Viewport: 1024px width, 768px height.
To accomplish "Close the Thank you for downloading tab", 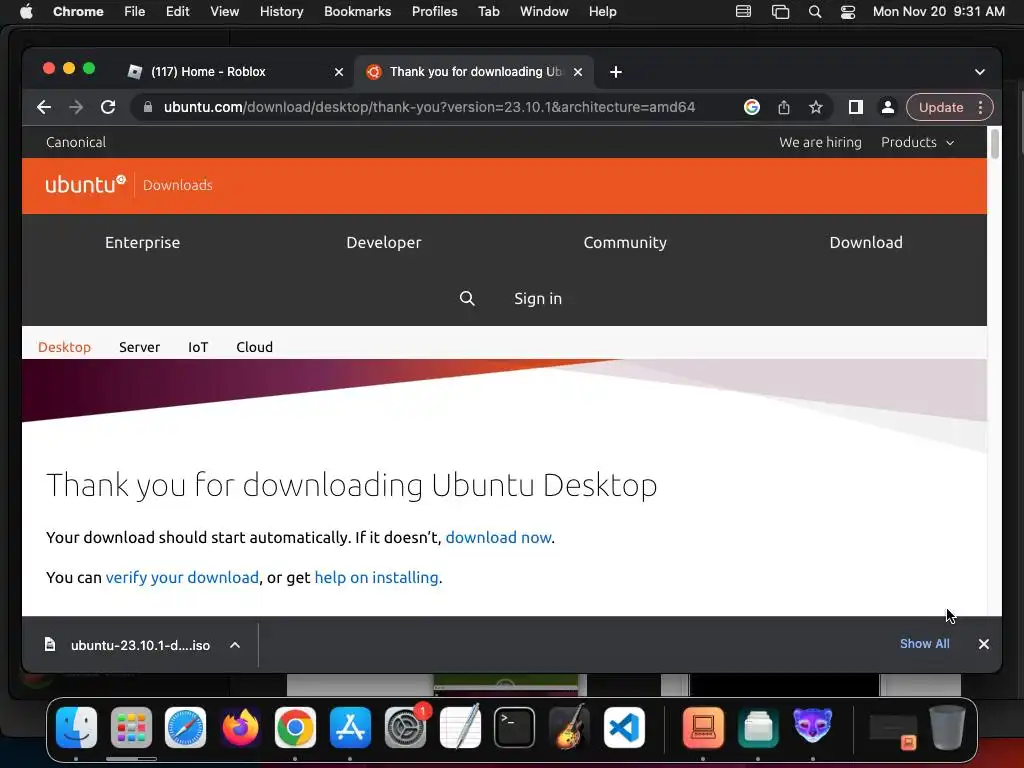I will [x=578, y=72].
